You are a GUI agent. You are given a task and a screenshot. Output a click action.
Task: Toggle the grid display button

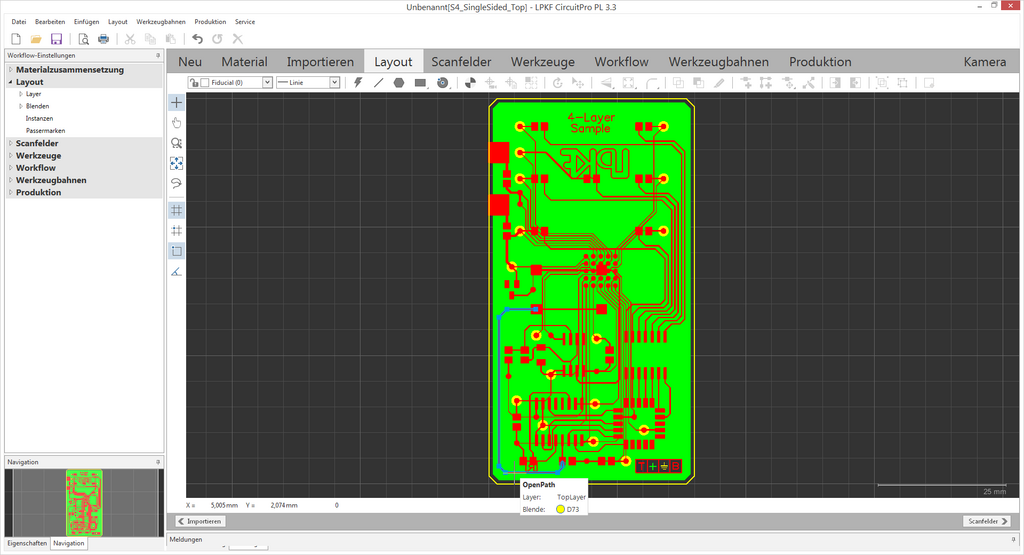pos(177,210)
